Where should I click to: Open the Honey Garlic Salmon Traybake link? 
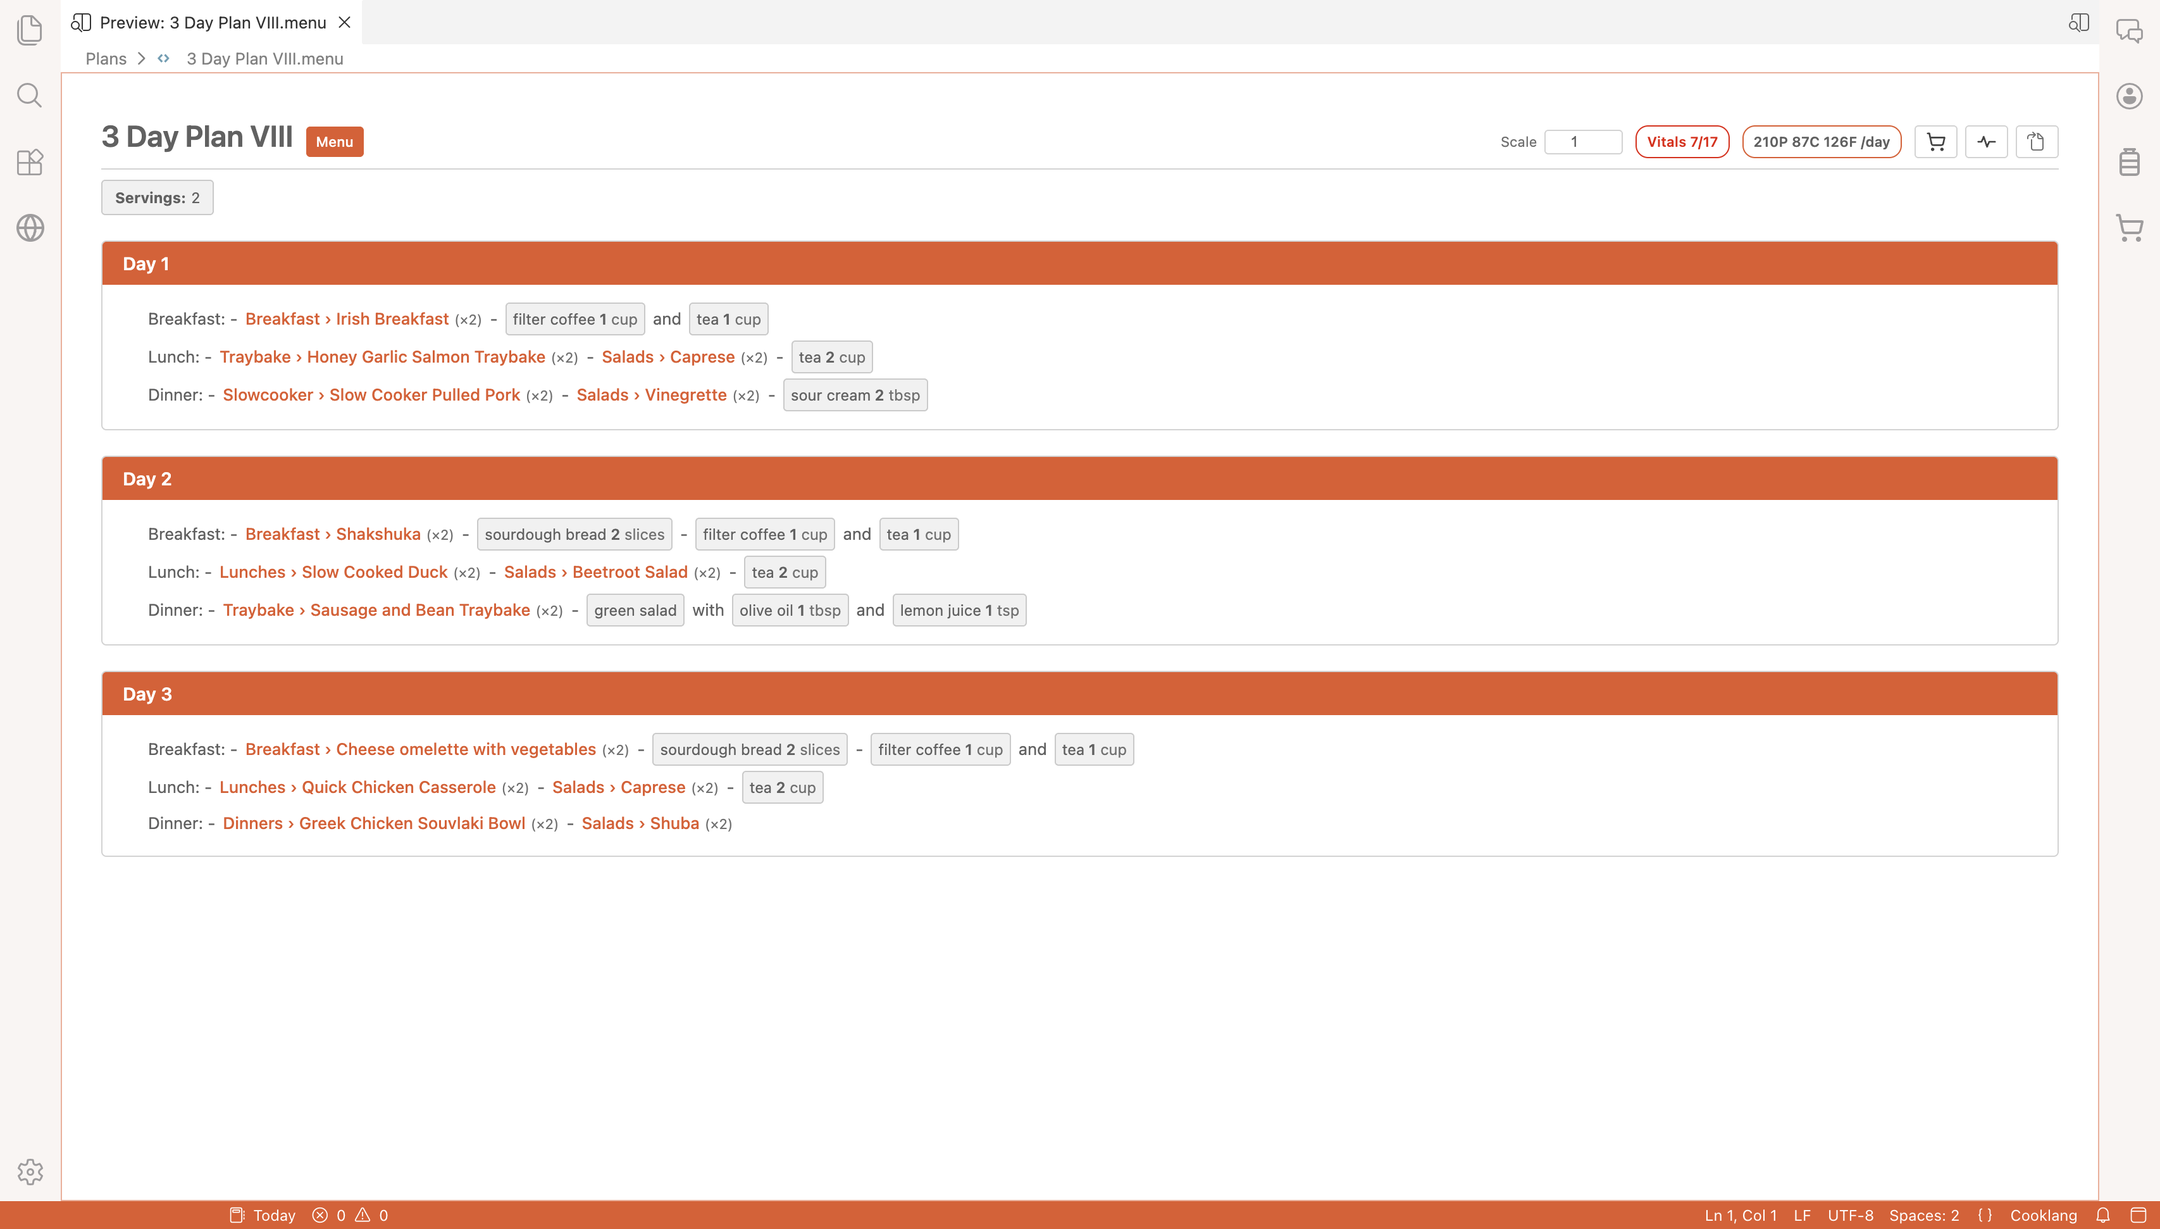(382, 357)
